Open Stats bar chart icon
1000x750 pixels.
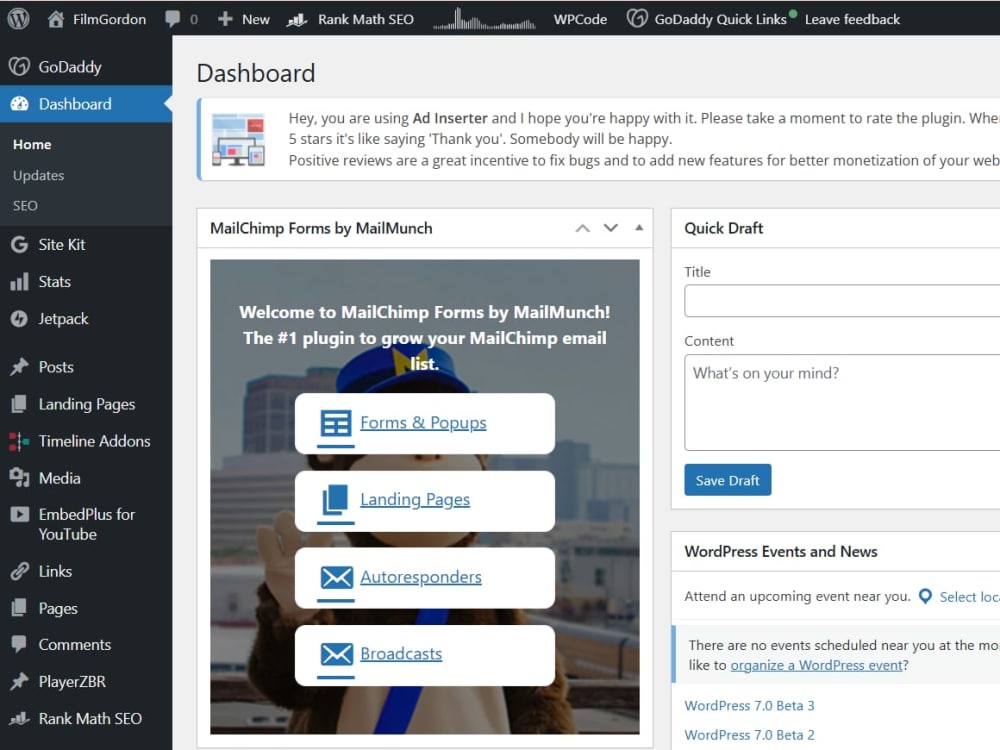19,282
